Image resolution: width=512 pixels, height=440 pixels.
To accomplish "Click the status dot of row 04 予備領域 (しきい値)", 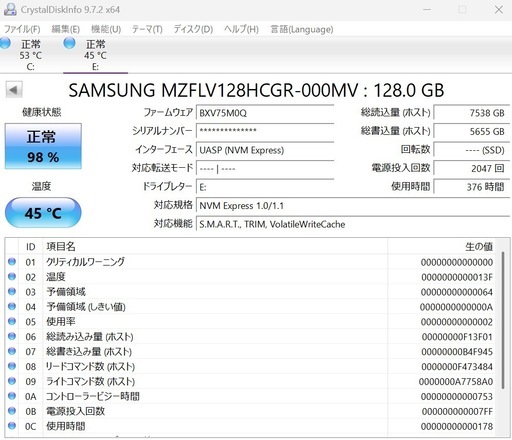I will pyautogui.click(x=12, y=306).
